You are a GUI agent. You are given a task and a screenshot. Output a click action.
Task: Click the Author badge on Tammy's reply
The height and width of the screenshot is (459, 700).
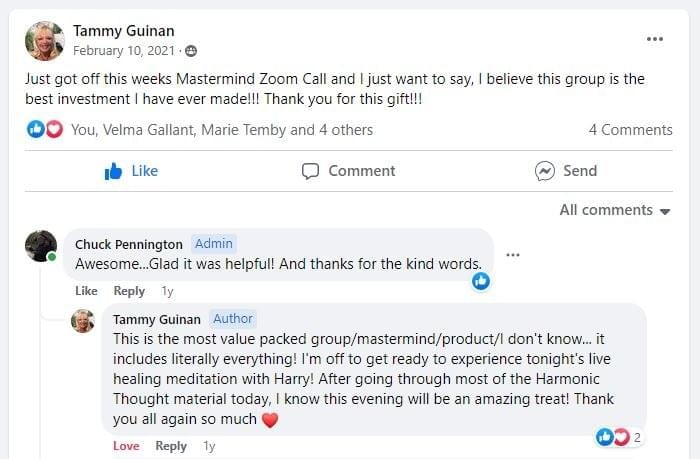[x=233, y=319]
